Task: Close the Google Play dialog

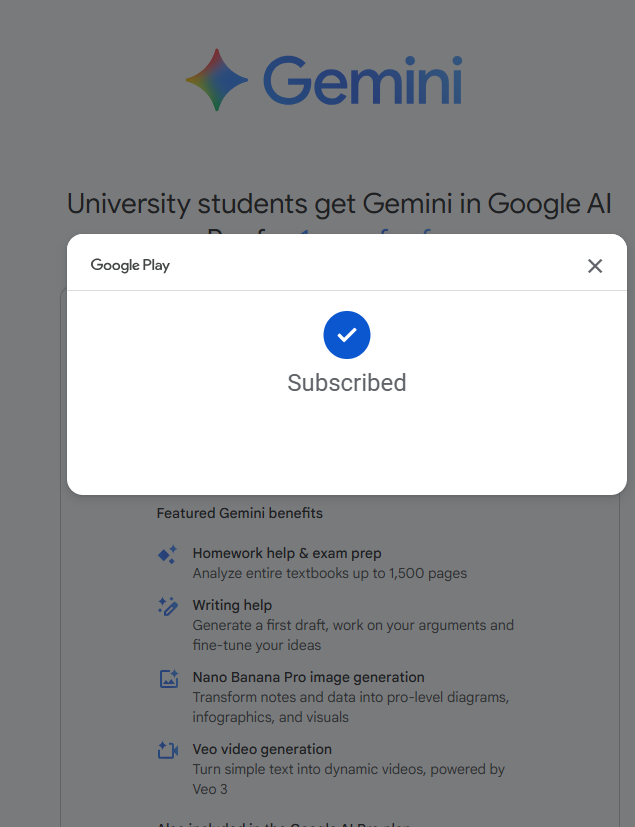Action: pyautogui.click(x=595, y=266)
